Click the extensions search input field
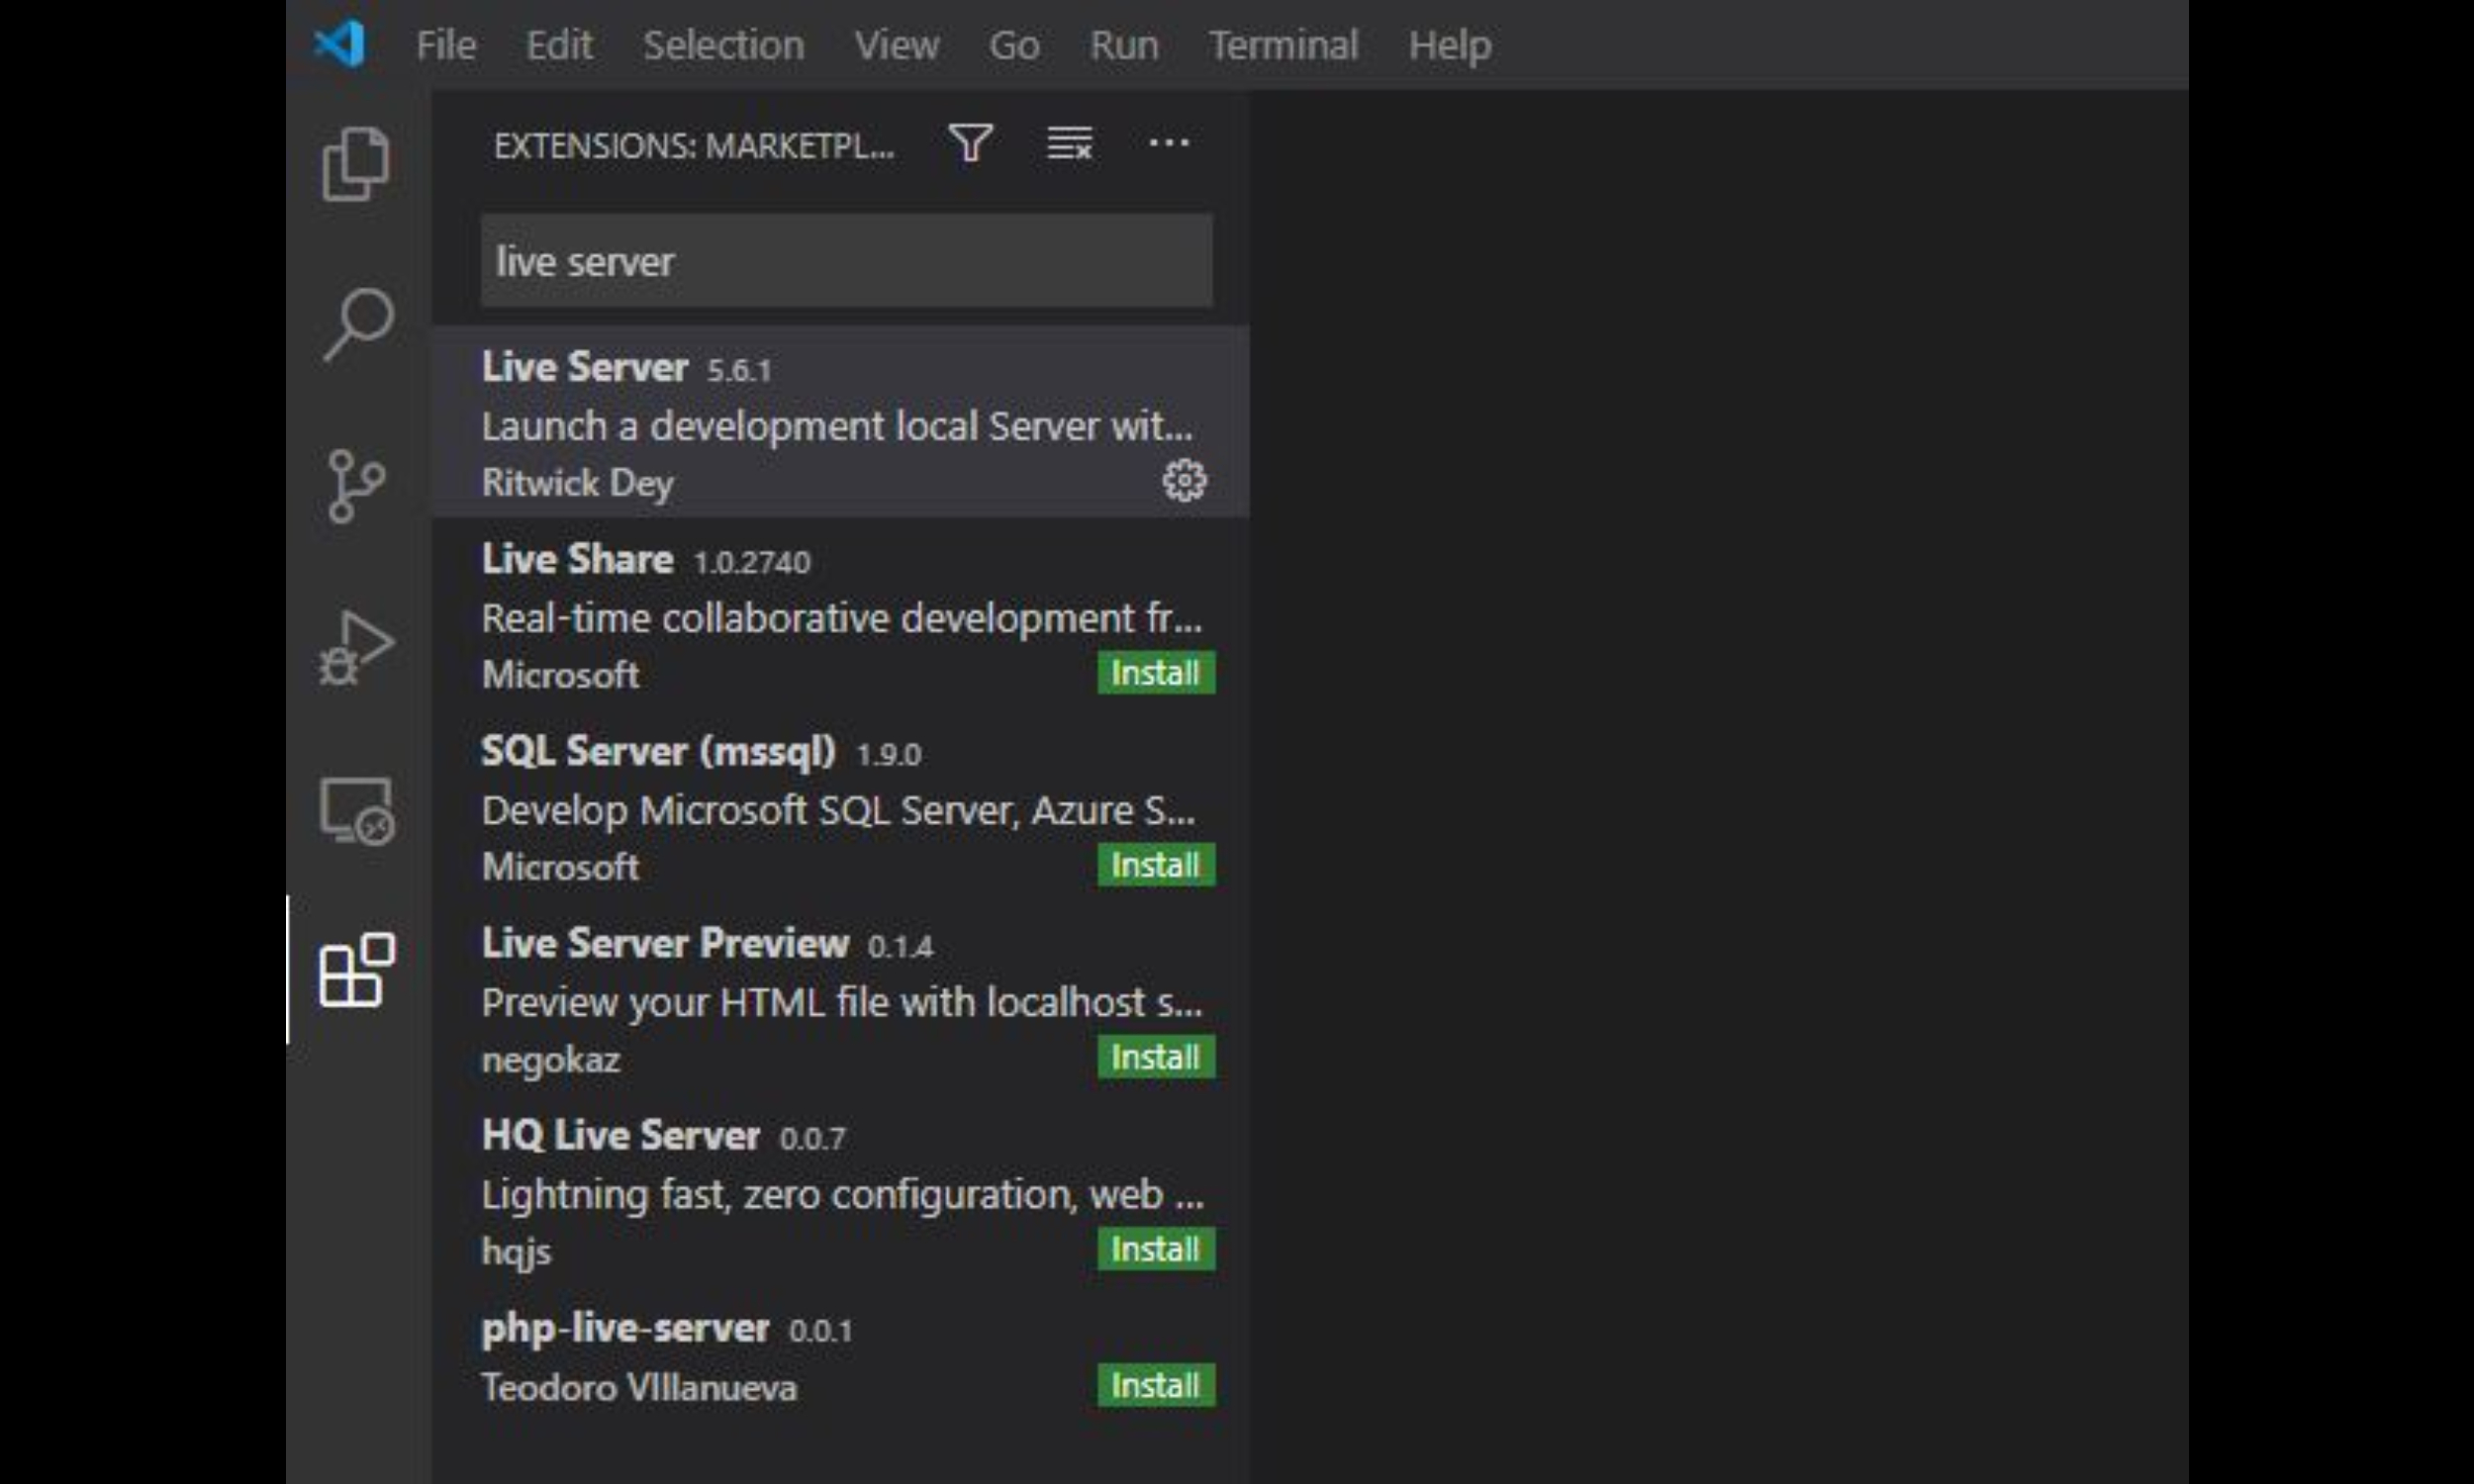 [x=846, y=261]
